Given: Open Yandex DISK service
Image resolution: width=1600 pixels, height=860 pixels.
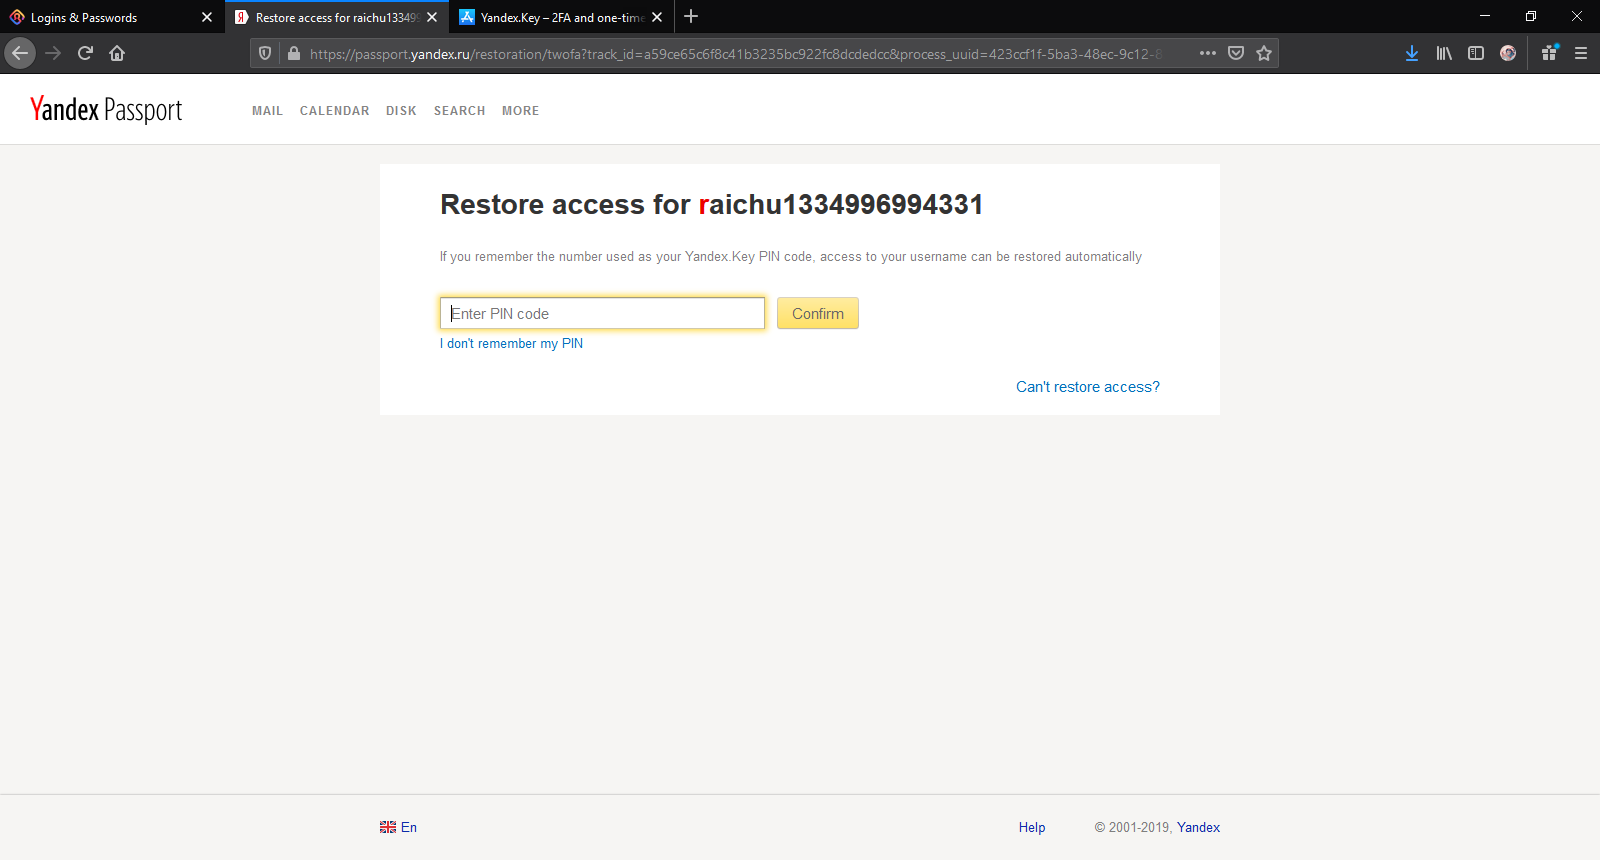Looking at the screenshot, I should [x=401, y=111].
